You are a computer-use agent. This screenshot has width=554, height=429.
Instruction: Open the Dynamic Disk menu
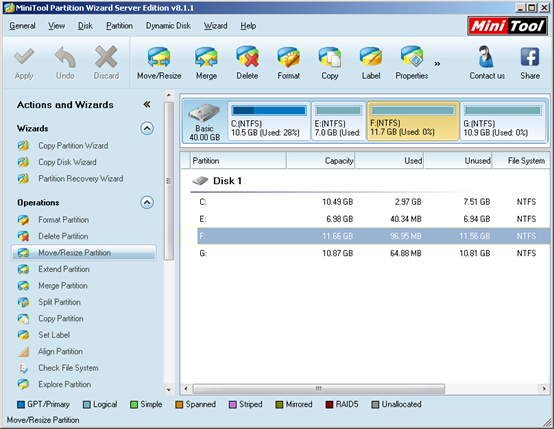coord(168,26)
